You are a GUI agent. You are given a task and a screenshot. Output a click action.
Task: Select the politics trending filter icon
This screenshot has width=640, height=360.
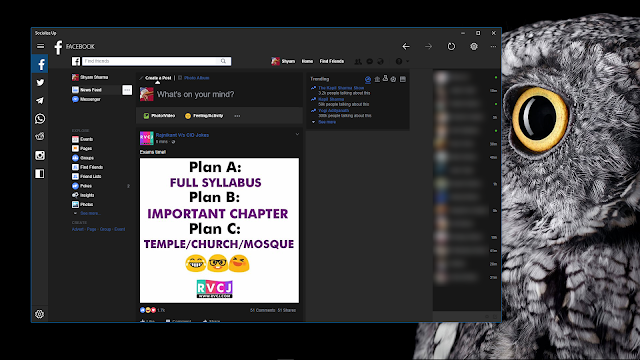point(377,79)
